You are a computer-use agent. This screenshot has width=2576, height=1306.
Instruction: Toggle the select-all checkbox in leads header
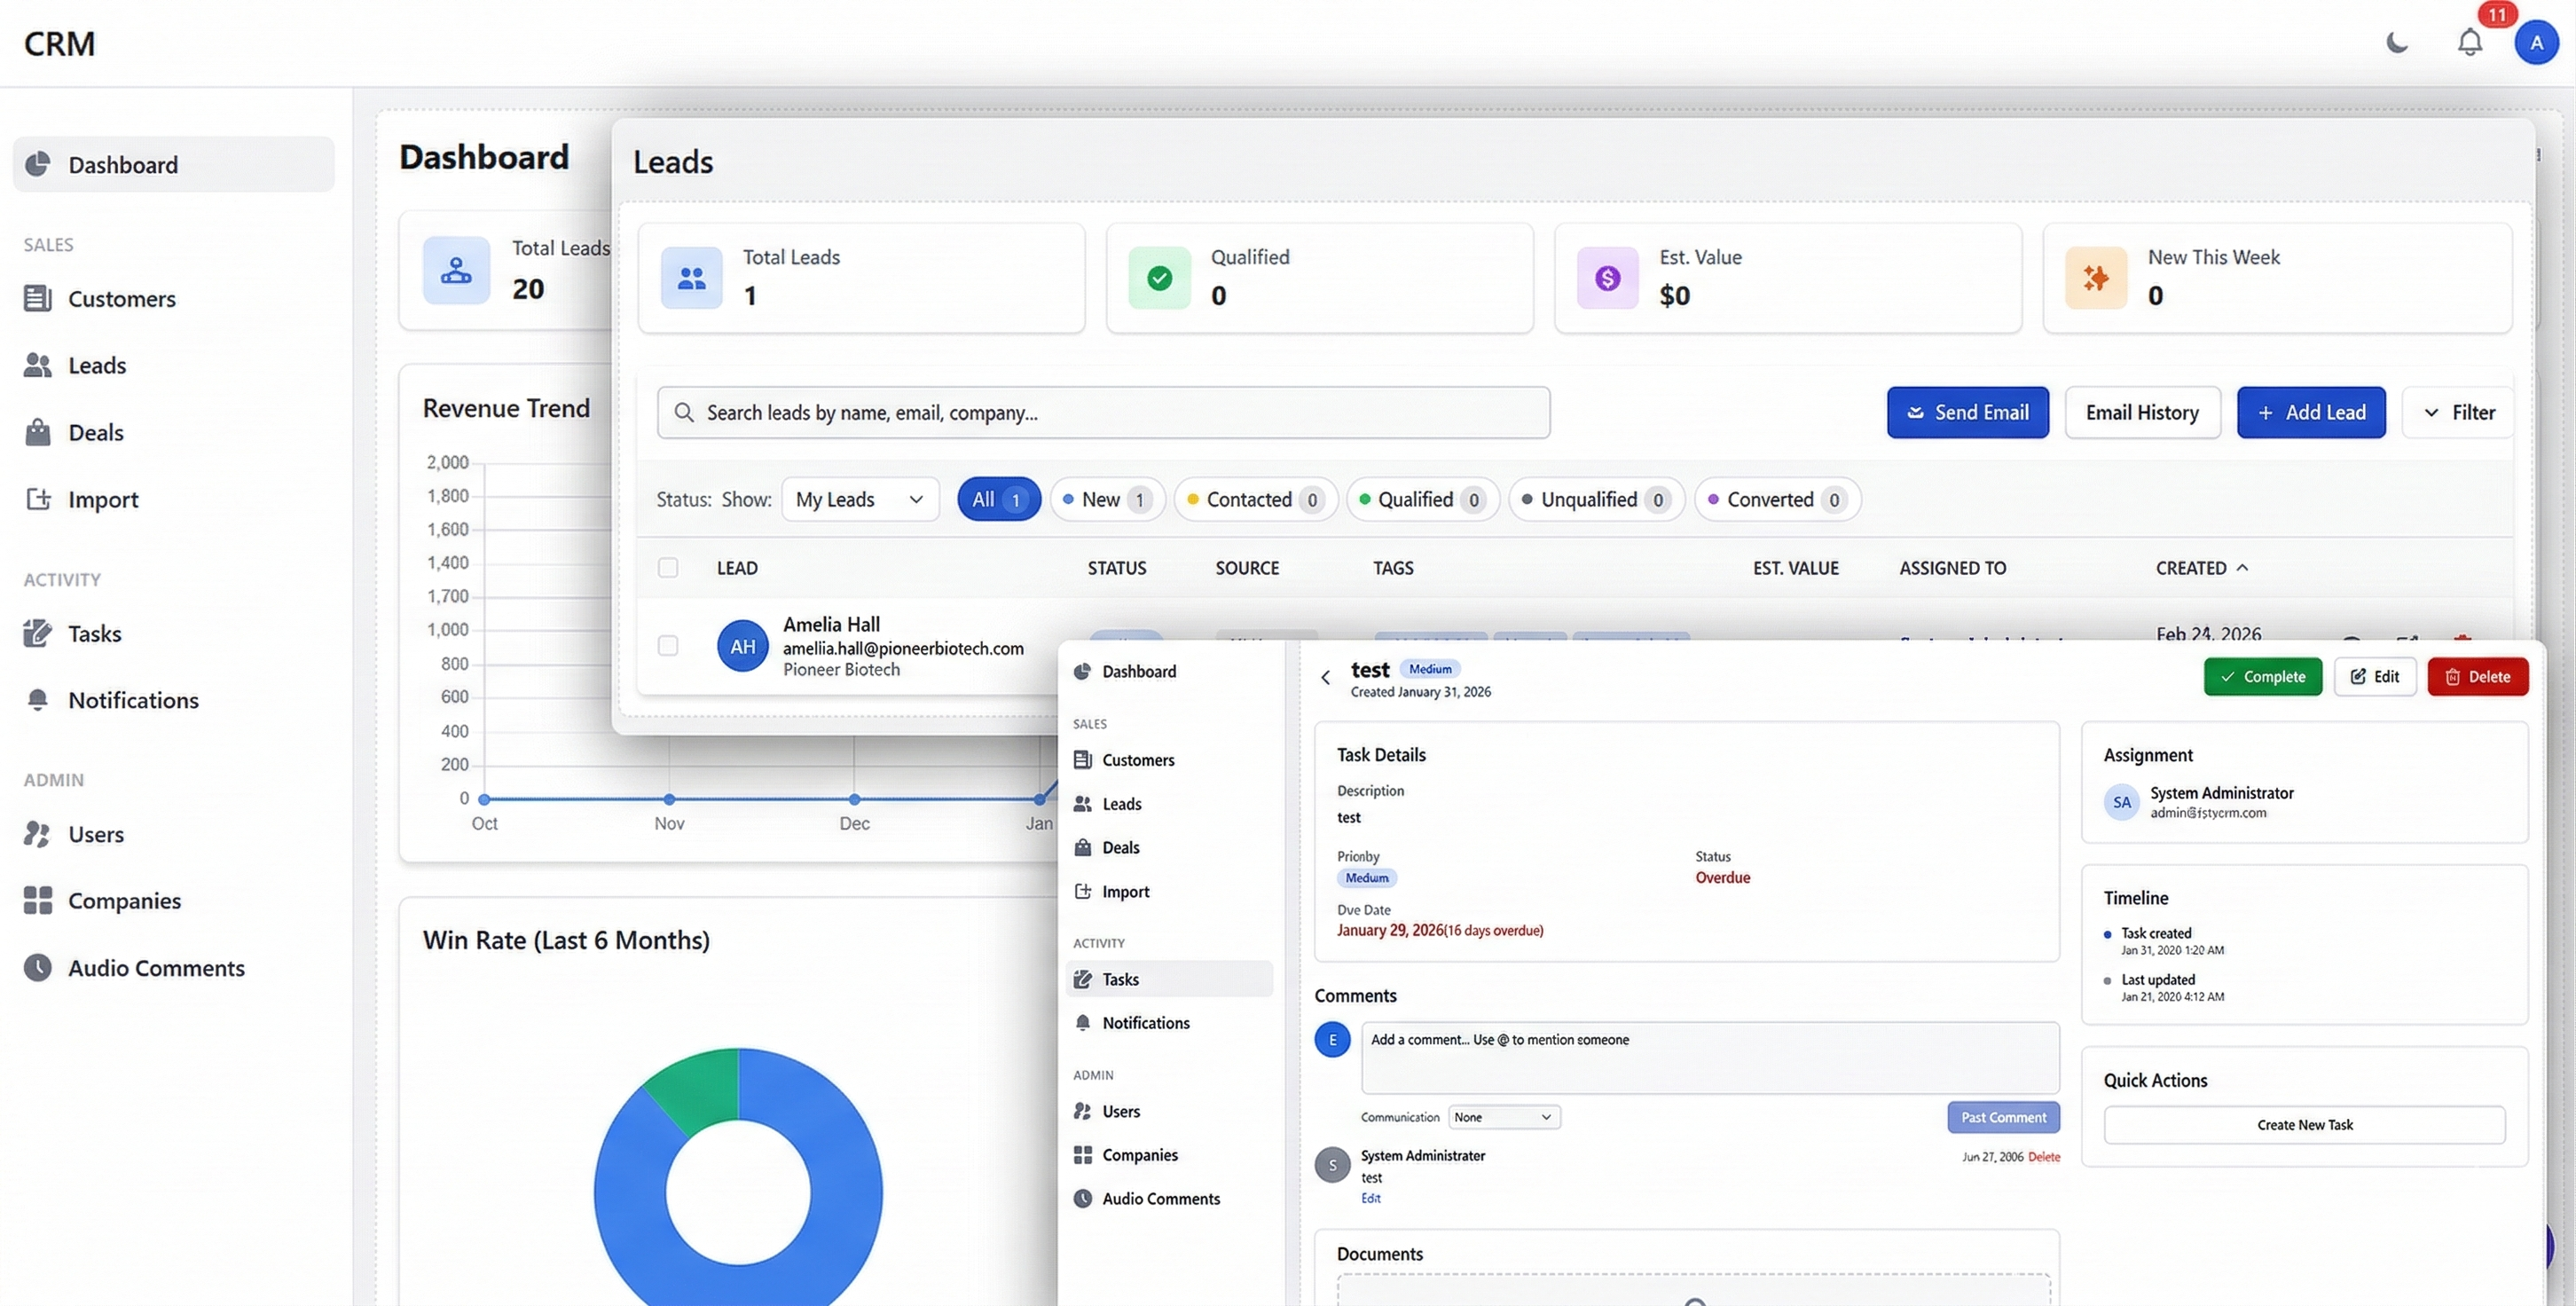668,567
